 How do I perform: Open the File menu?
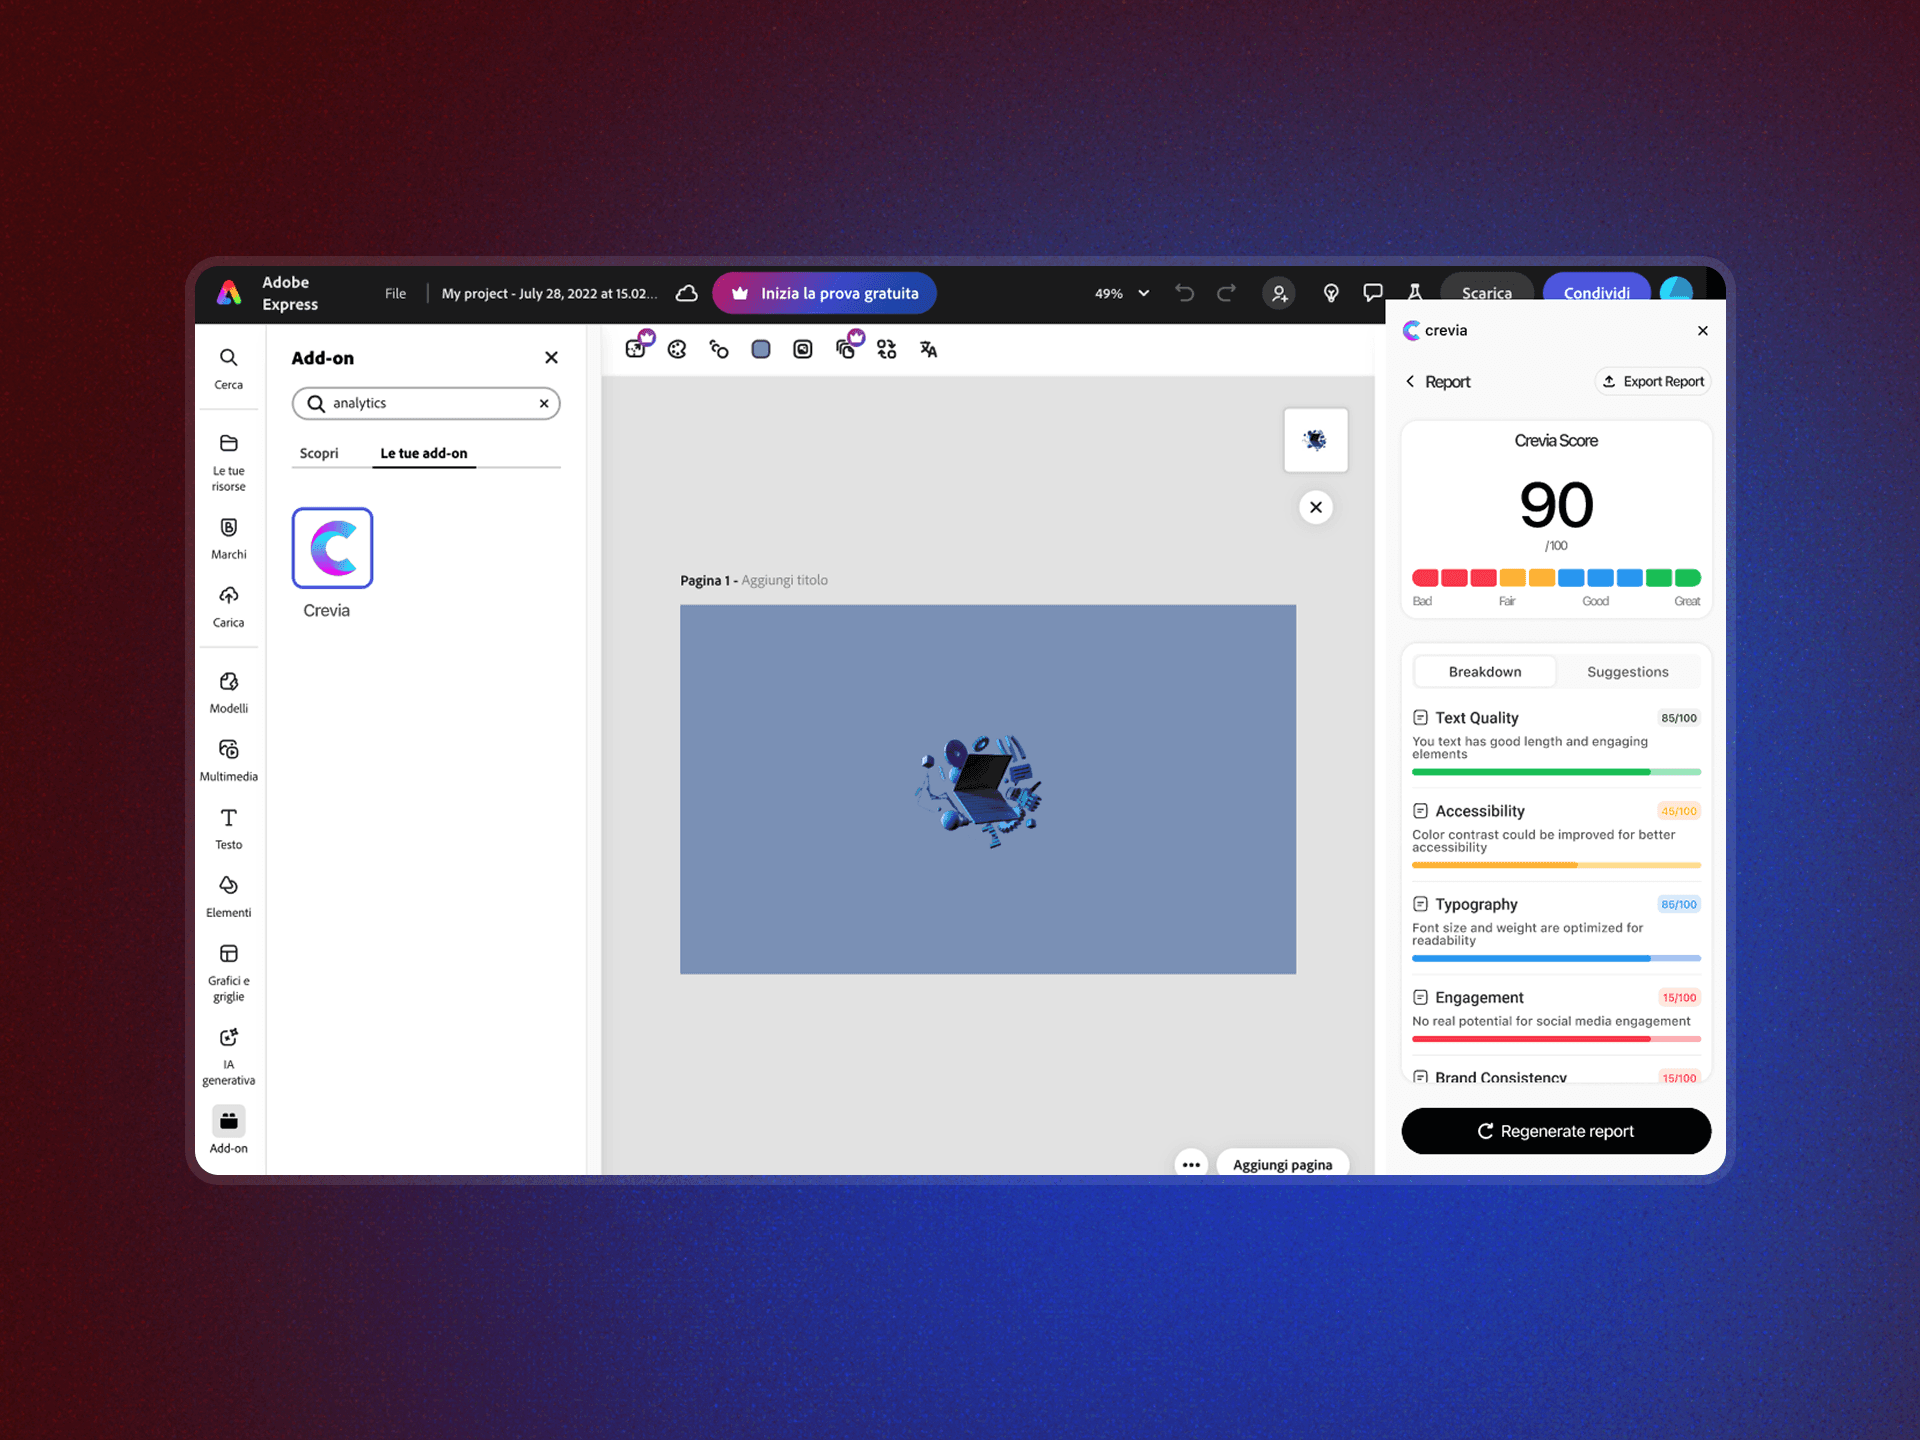click(395, 293)
